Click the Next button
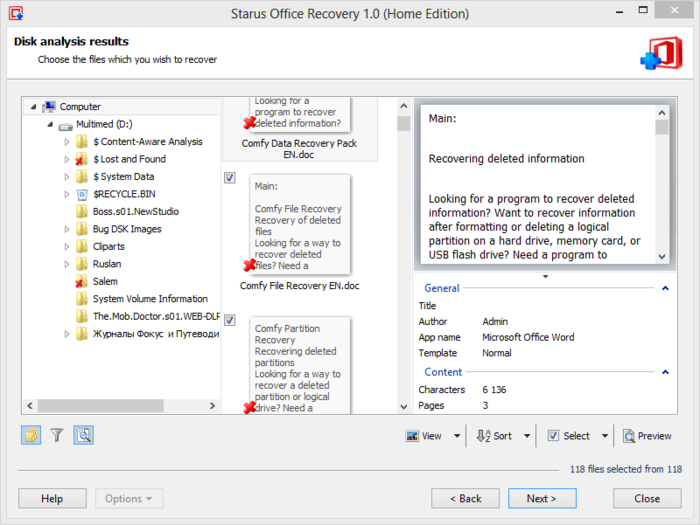700x525 pixels. 541,498
